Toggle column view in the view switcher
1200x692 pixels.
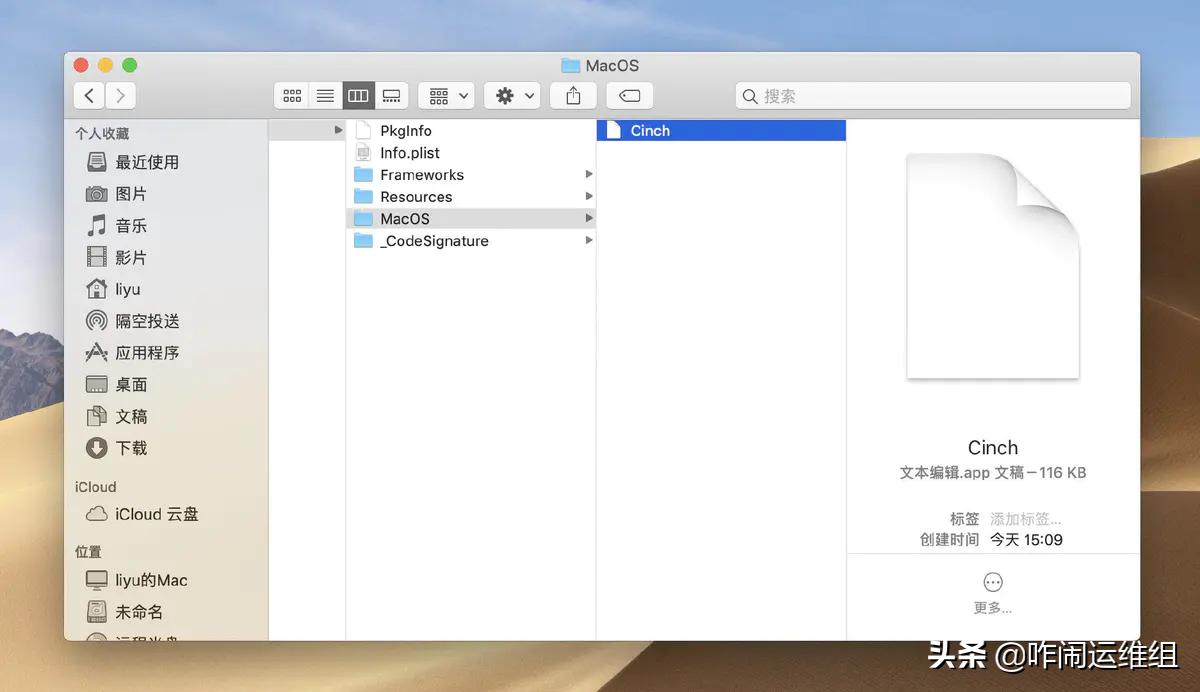[x=358, y=95]
